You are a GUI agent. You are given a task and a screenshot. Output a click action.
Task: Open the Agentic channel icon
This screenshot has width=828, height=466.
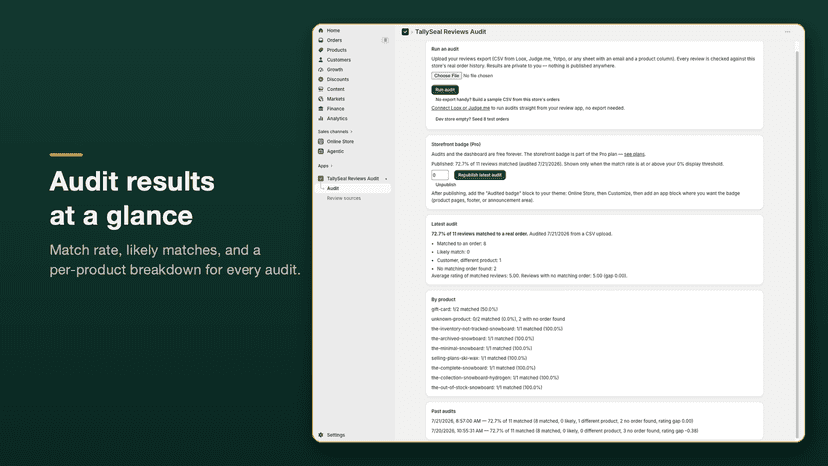click(x=321, y=151)
